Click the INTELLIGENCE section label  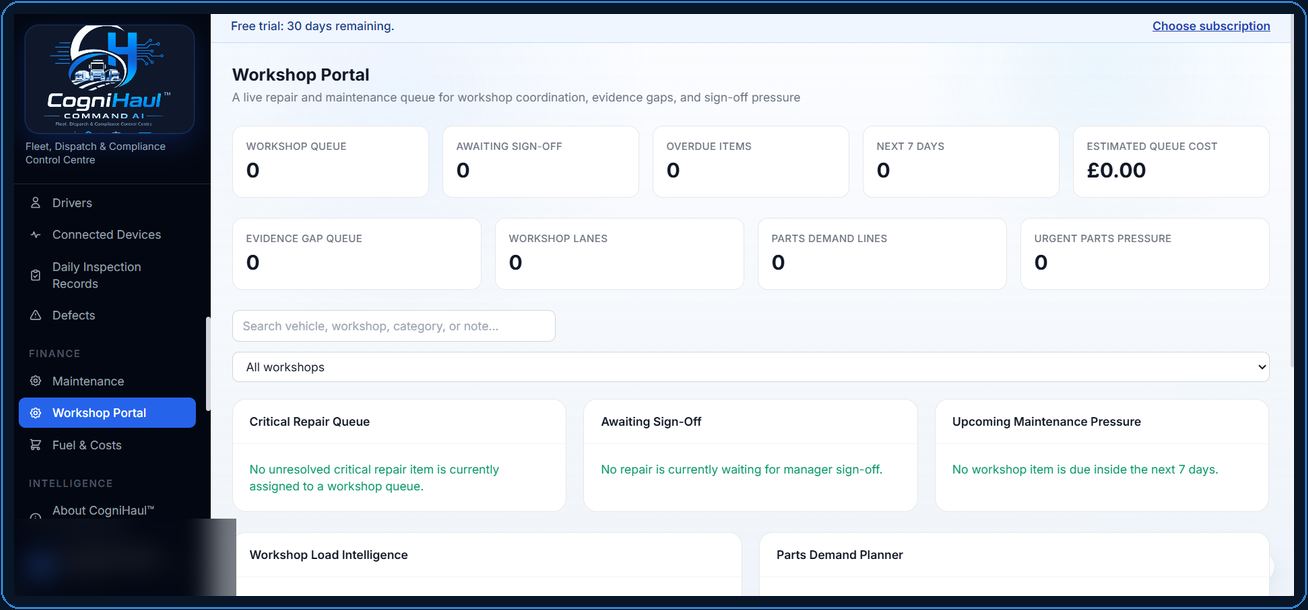click(70, 484)
